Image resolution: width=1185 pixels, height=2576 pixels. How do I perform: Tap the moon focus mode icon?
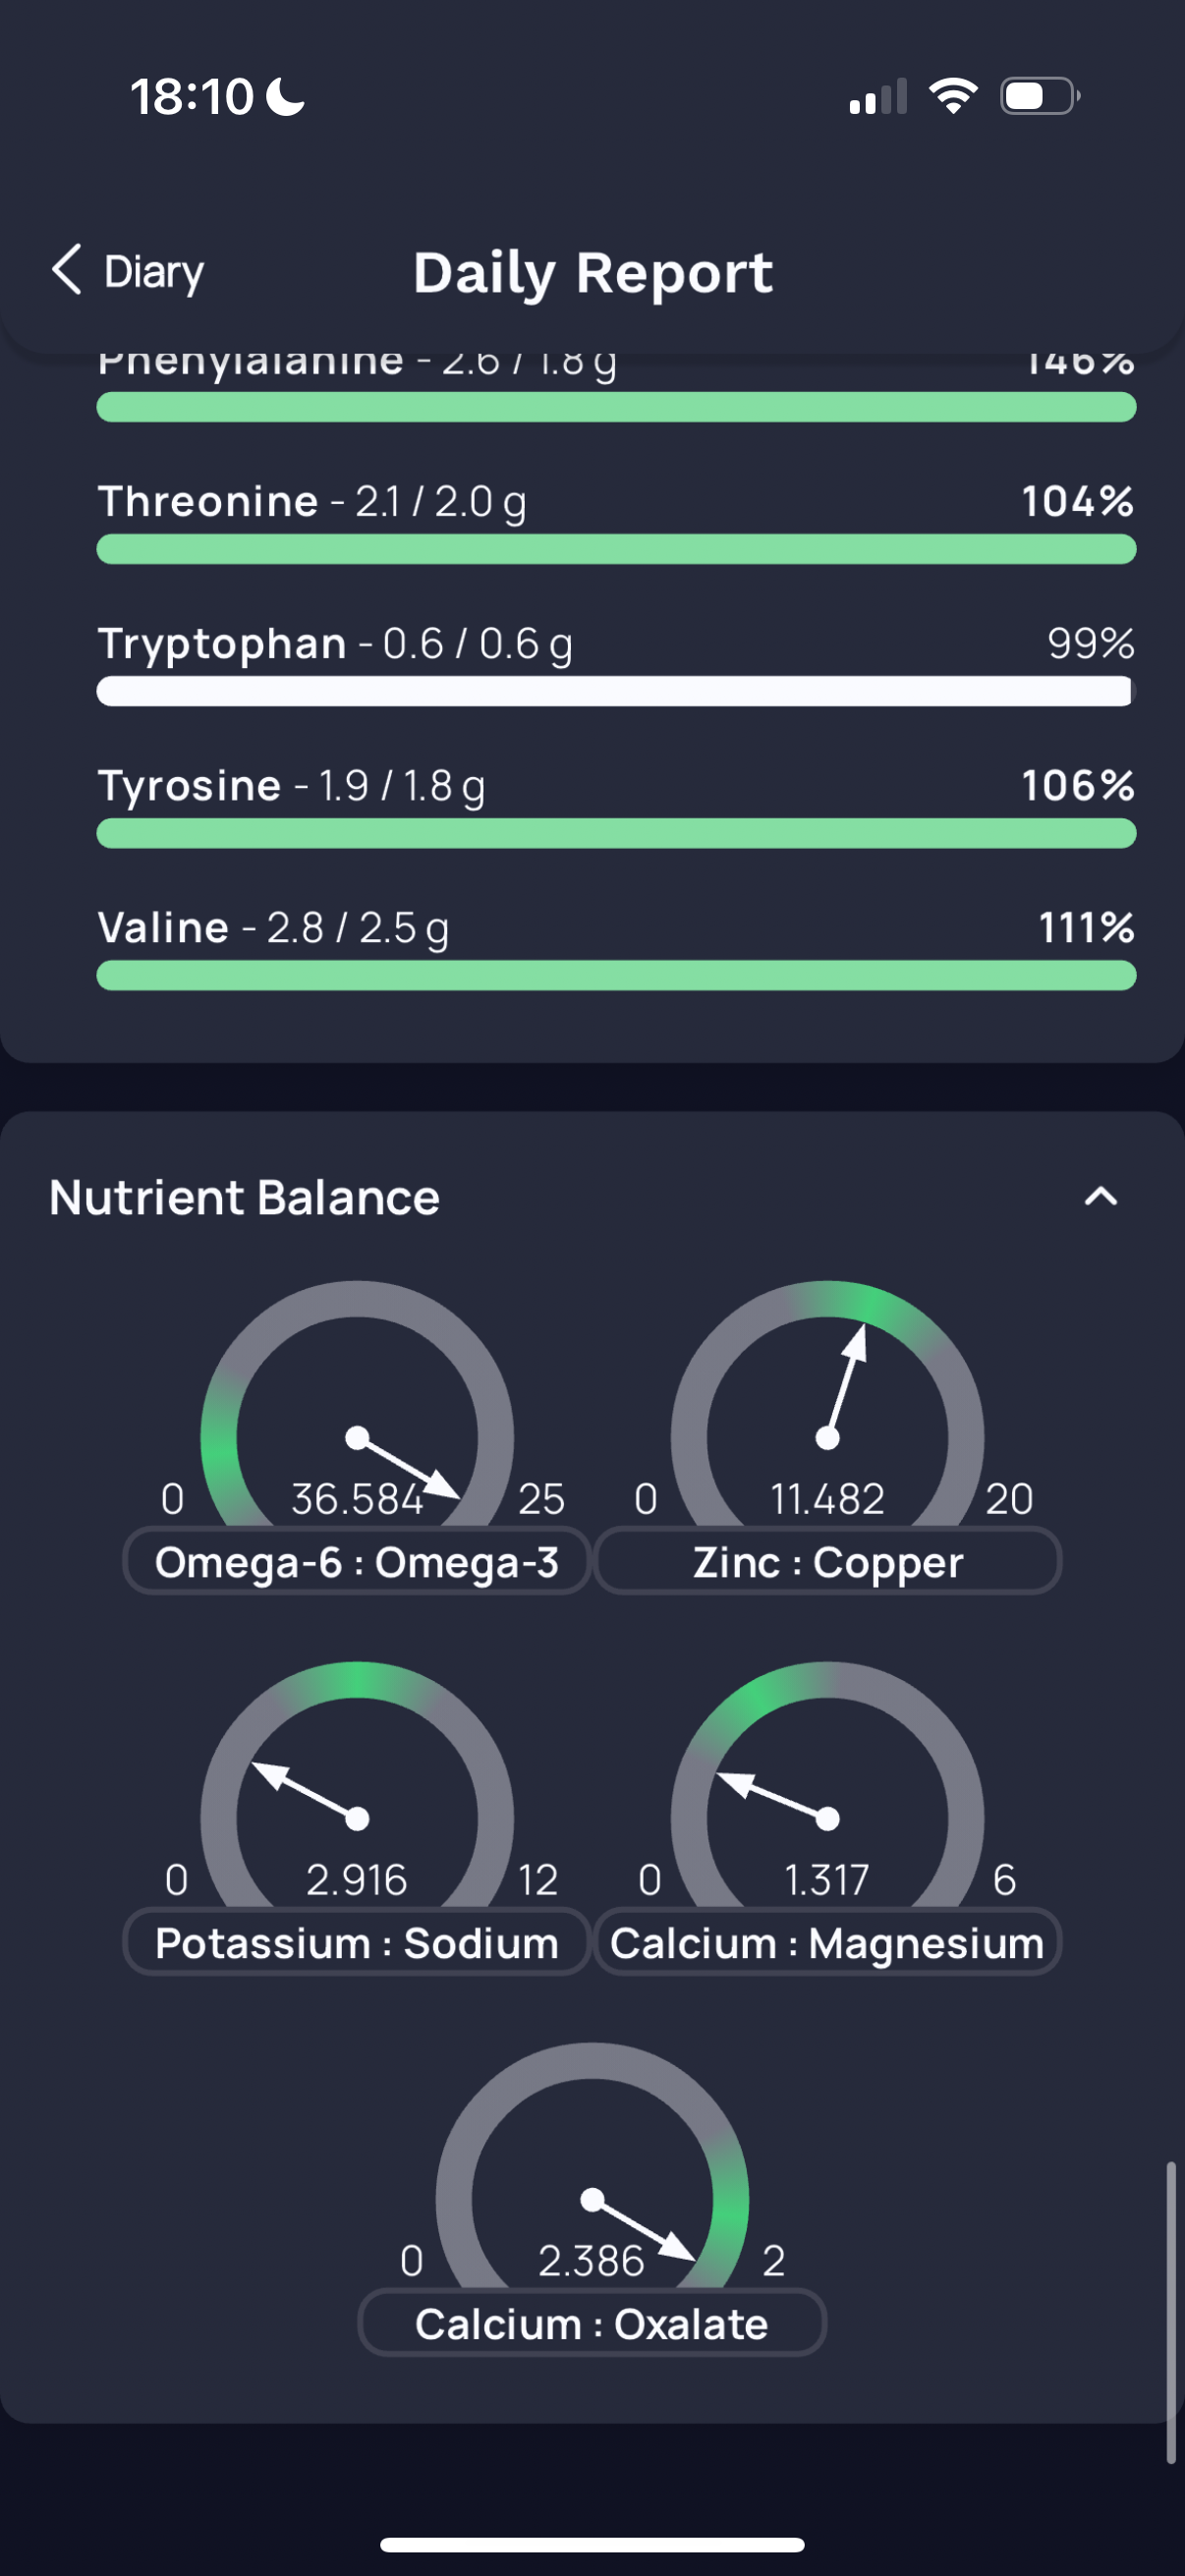(286, 97)
